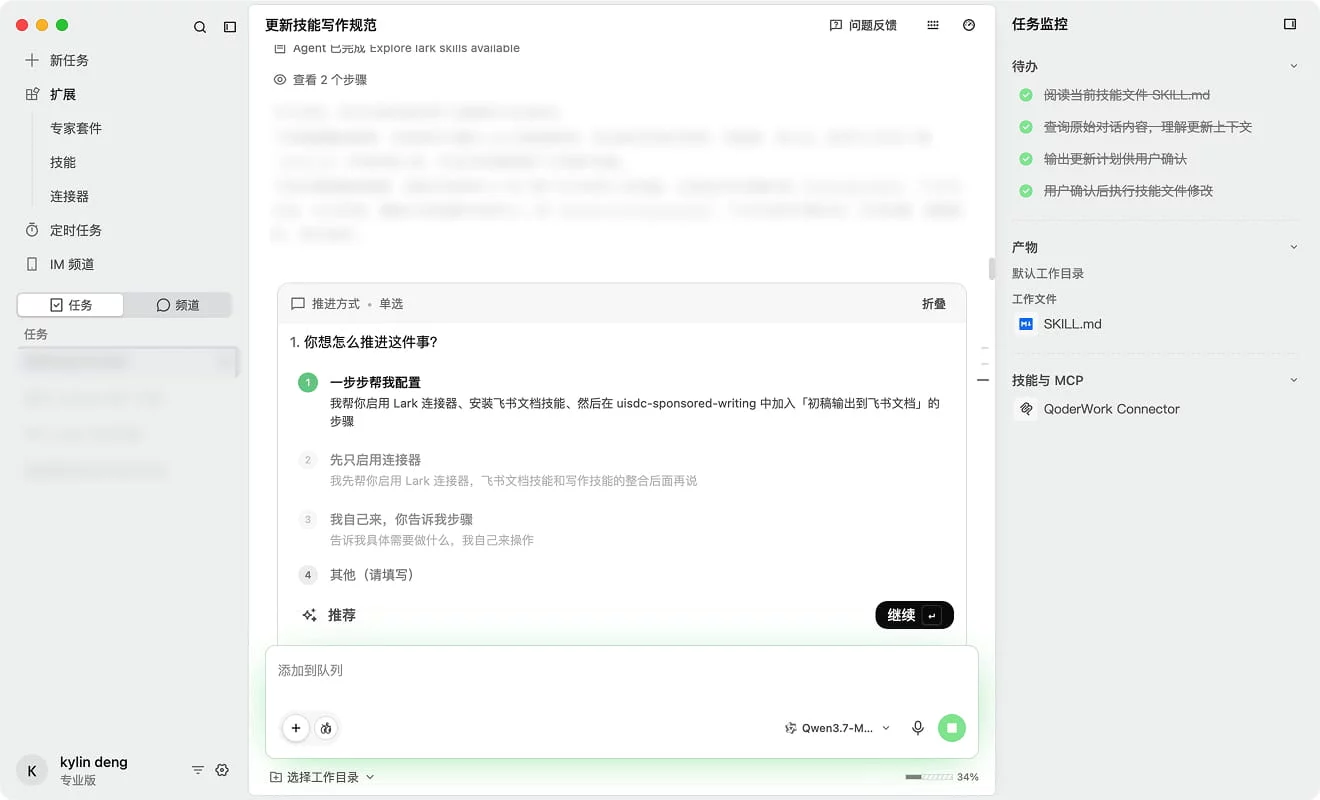Start a new task with 新任务

coord(69,60)
